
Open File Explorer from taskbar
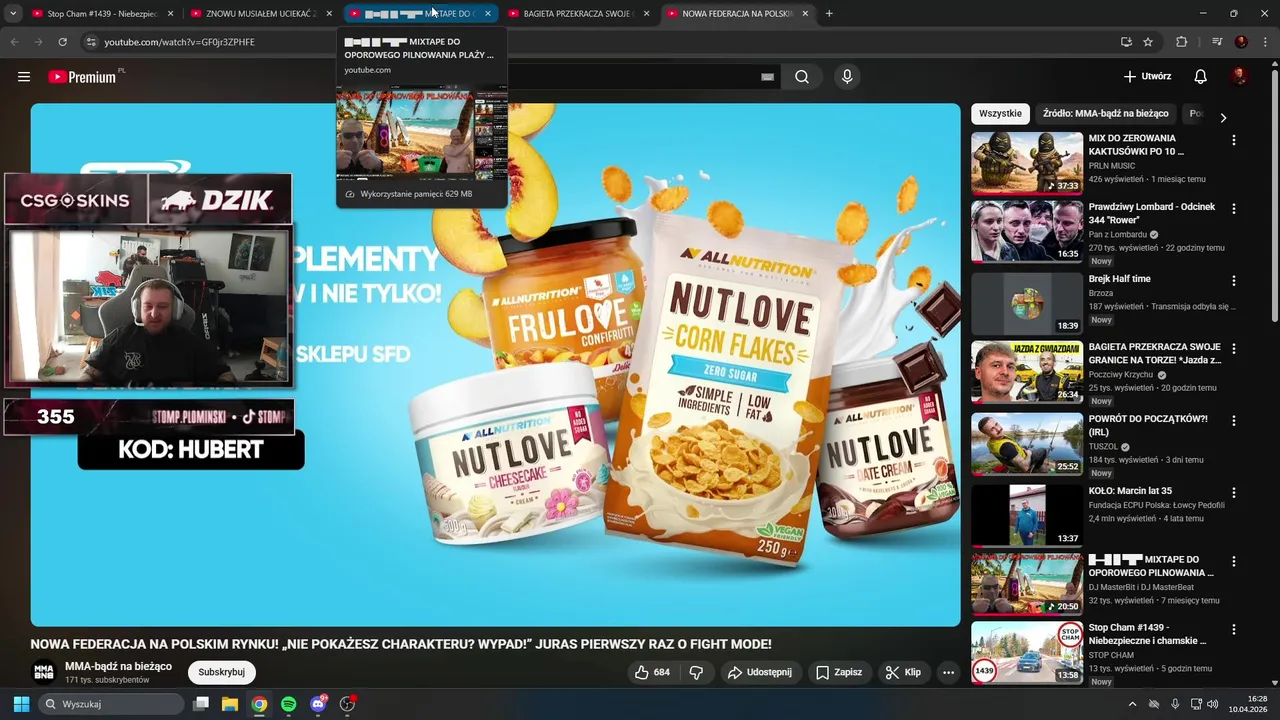[x=230, y=704]
